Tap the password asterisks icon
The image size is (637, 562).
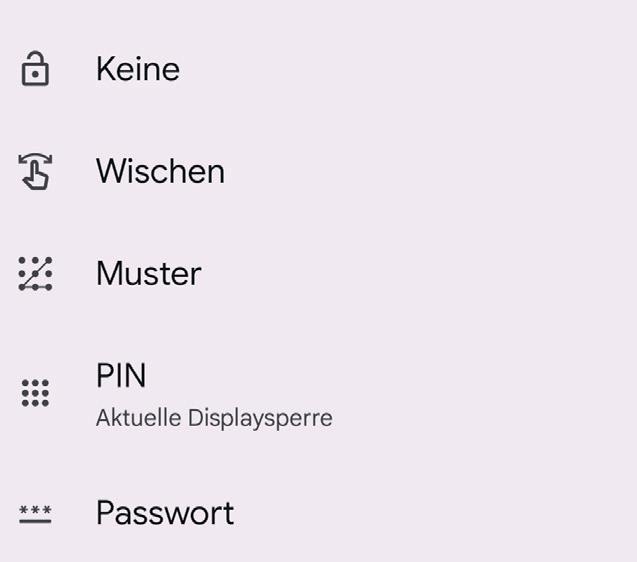pyautogui.click(x=35, y=514)
